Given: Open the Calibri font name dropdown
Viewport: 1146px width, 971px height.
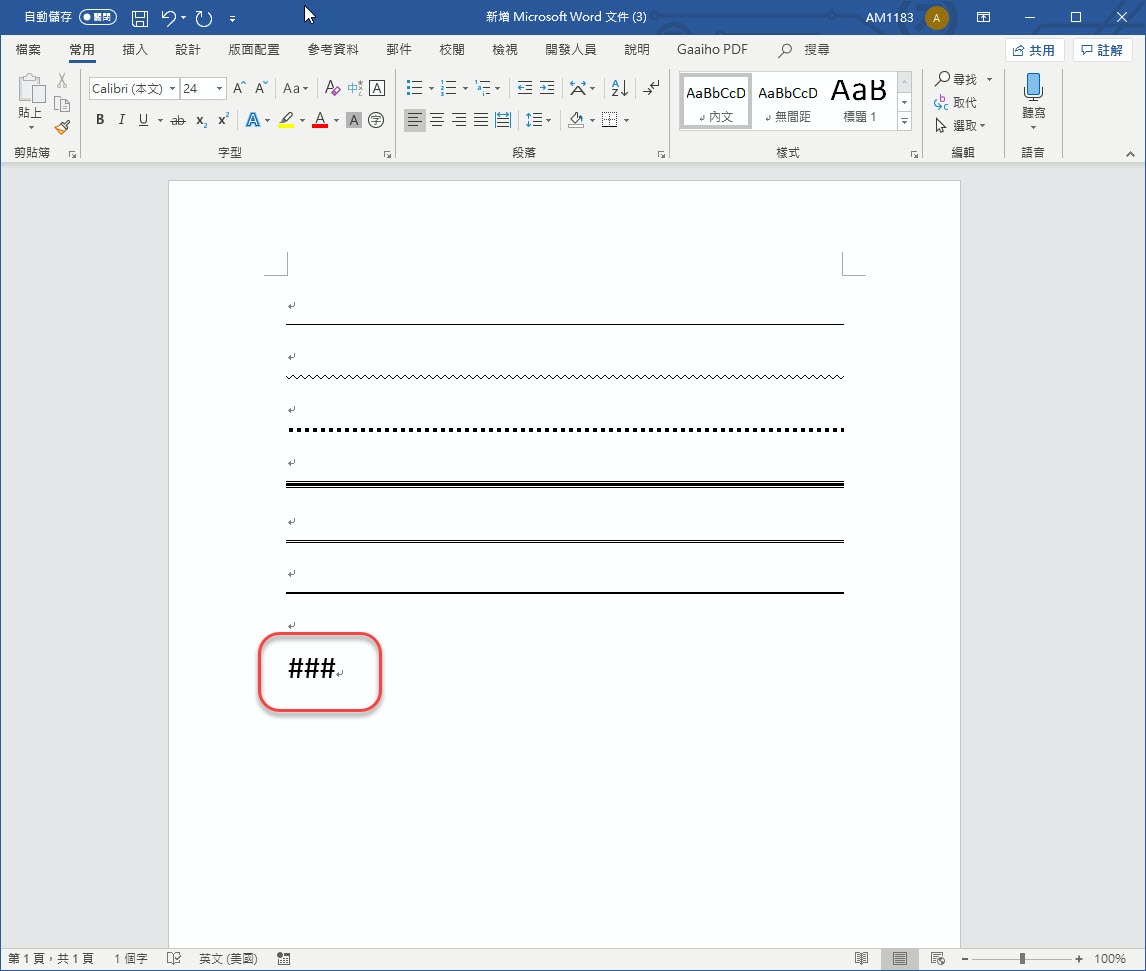Looking at the screenshot, I should [x=172, y=89].
